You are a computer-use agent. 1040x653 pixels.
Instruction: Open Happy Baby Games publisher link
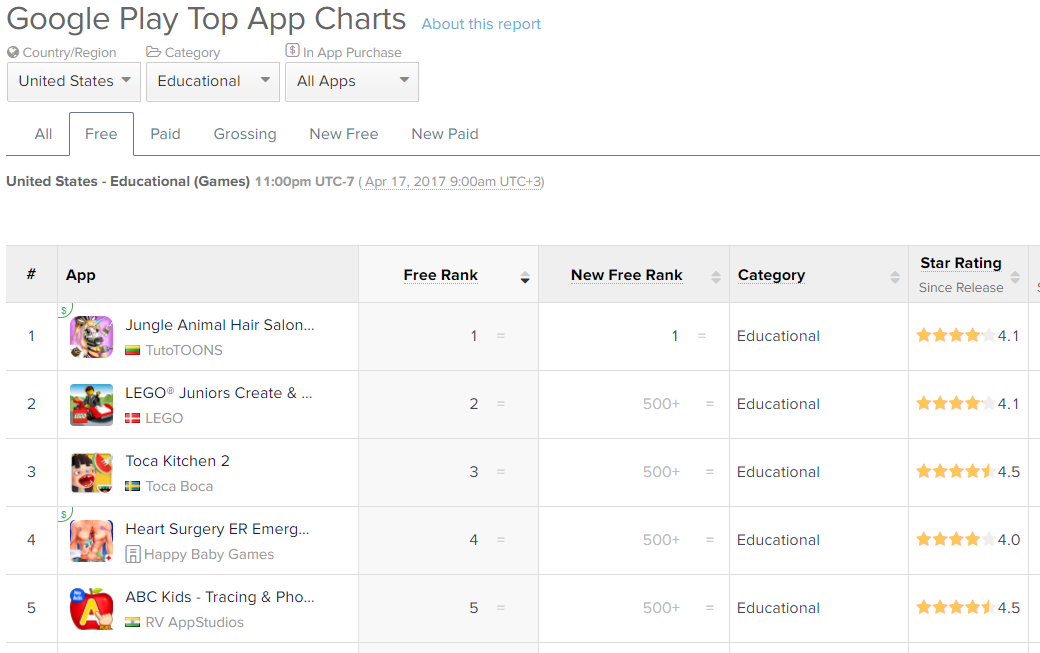(209, 554)
